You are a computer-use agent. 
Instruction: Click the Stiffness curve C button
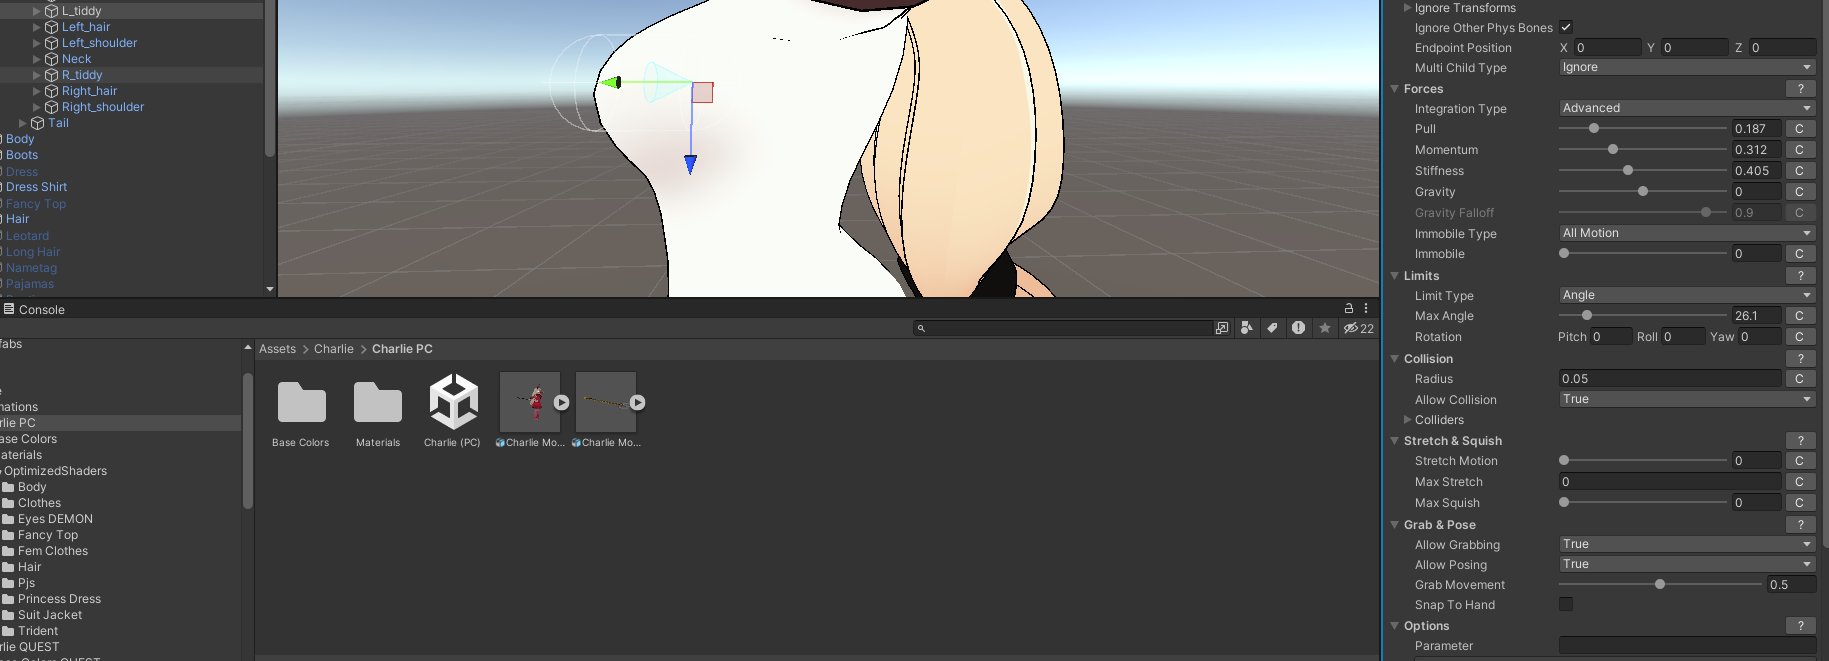pos(1799,171)
